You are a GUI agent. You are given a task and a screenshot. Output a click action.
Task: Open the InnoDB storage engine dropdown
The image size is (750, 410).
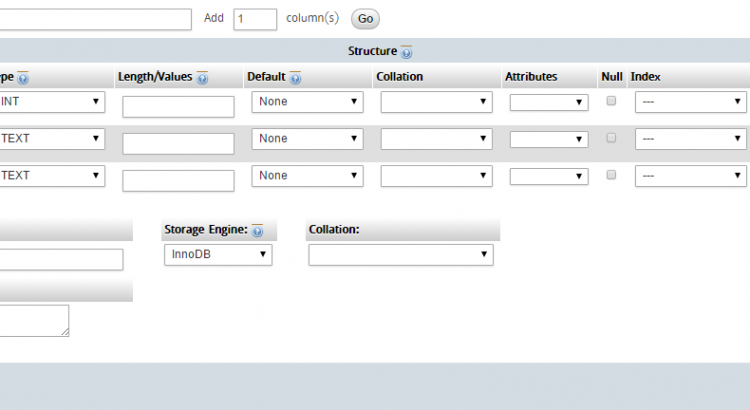click(217, 255)
